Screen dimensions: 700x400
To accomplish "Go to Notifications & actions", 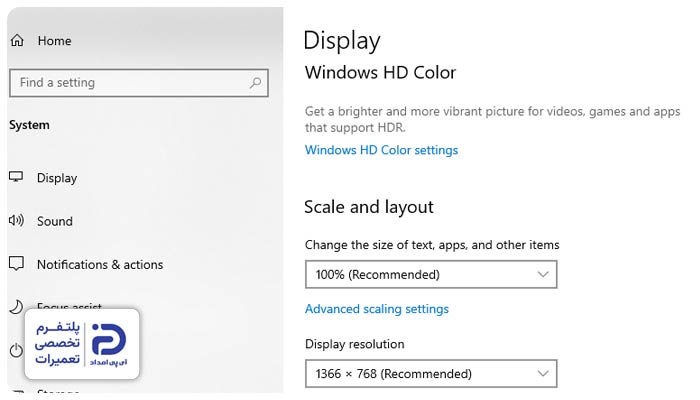I will click(100, 264).
